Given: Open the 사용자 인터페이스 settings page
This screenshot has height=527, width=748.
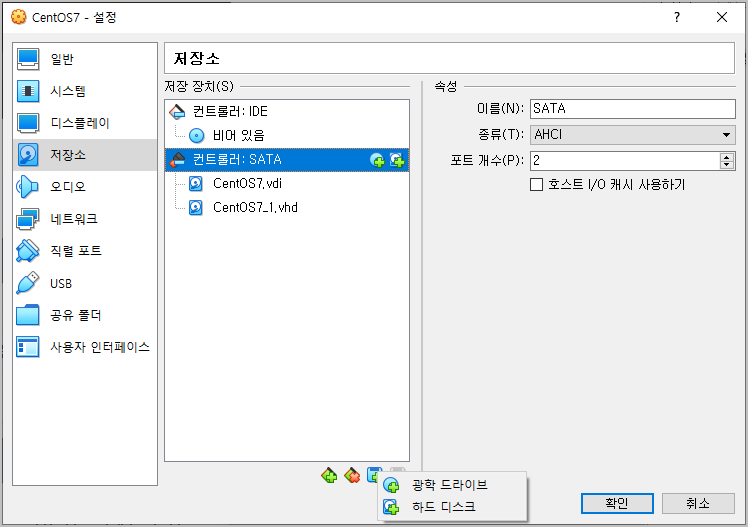Looking at the screenshot, I should point(85,347).
